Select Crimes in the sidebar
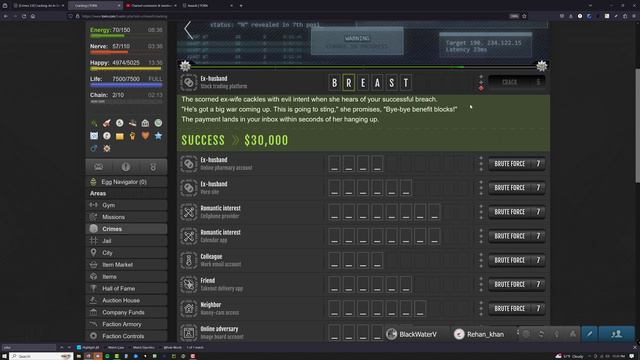This screenshot has height=360, width=640. pos(127,229)
